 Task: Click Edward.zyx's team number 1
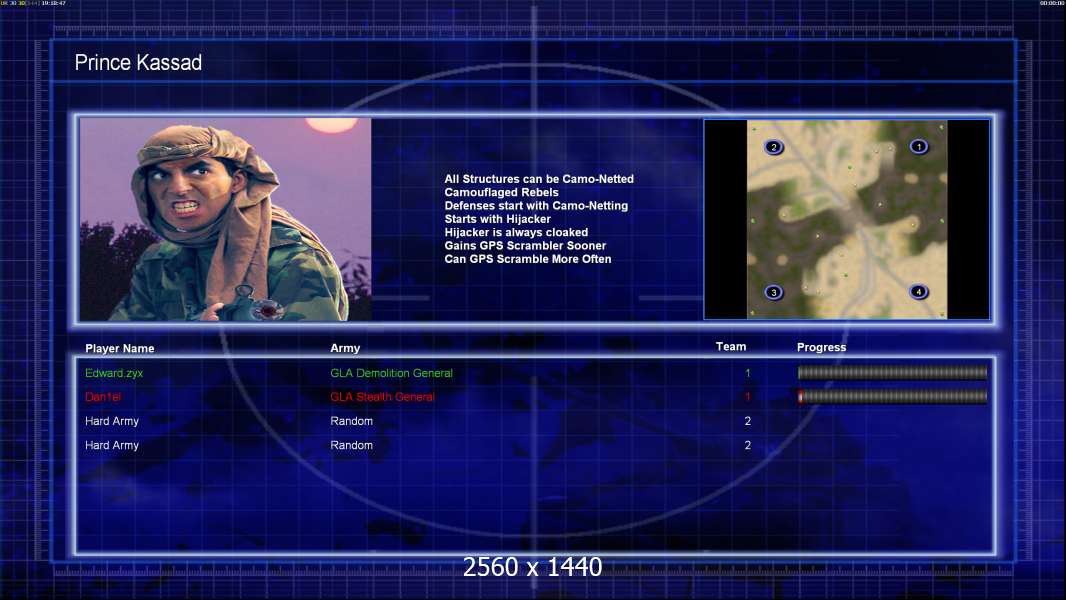pos(748,373)
